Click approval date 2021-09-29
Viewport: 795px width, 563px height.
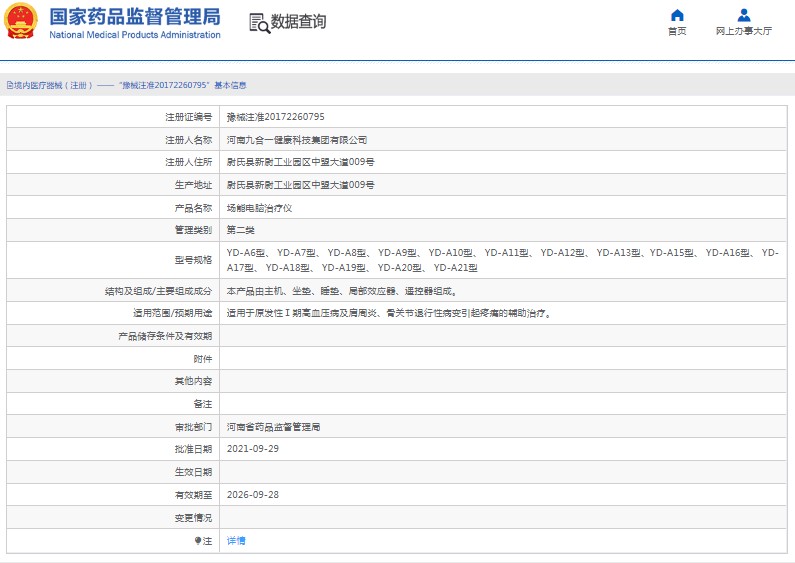click(252, 449)
